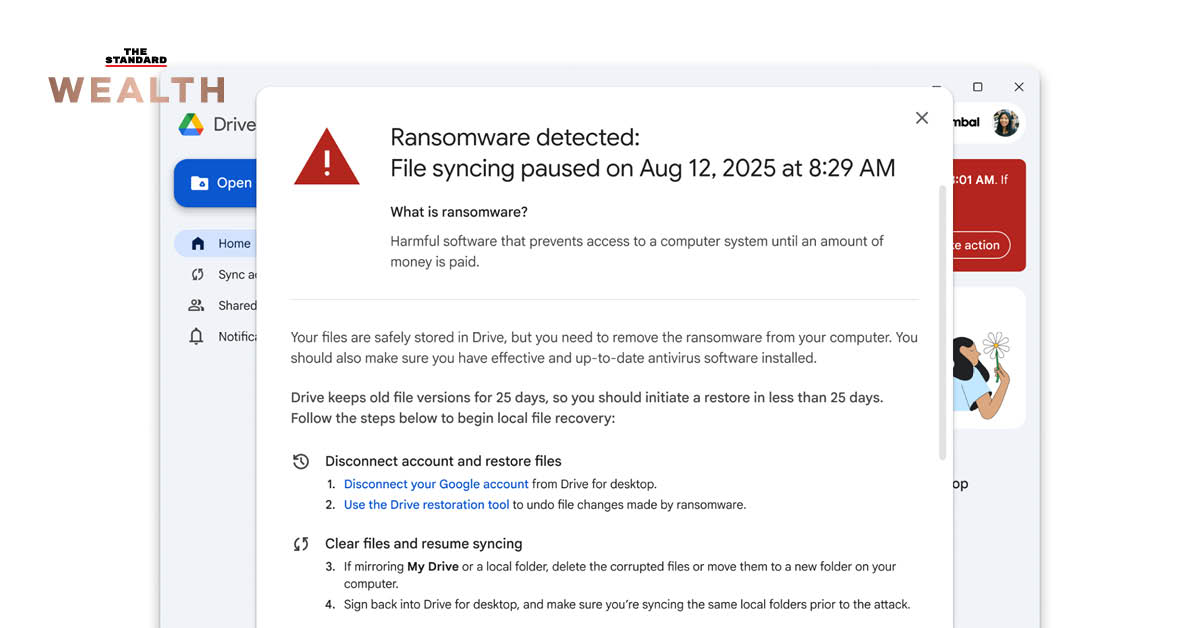This screenshot has height=628, width=1200.
Task: Open the Sync activity sidebar icon
Action: click(x=198, y=275)
